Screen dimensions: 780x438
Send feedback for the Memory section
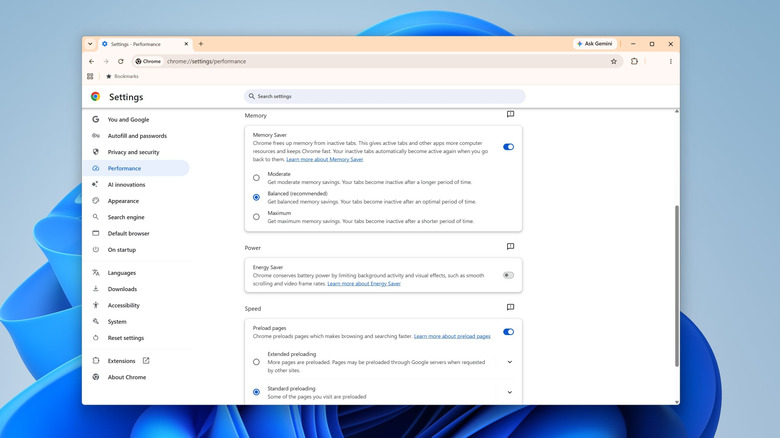tap(510, 114)
